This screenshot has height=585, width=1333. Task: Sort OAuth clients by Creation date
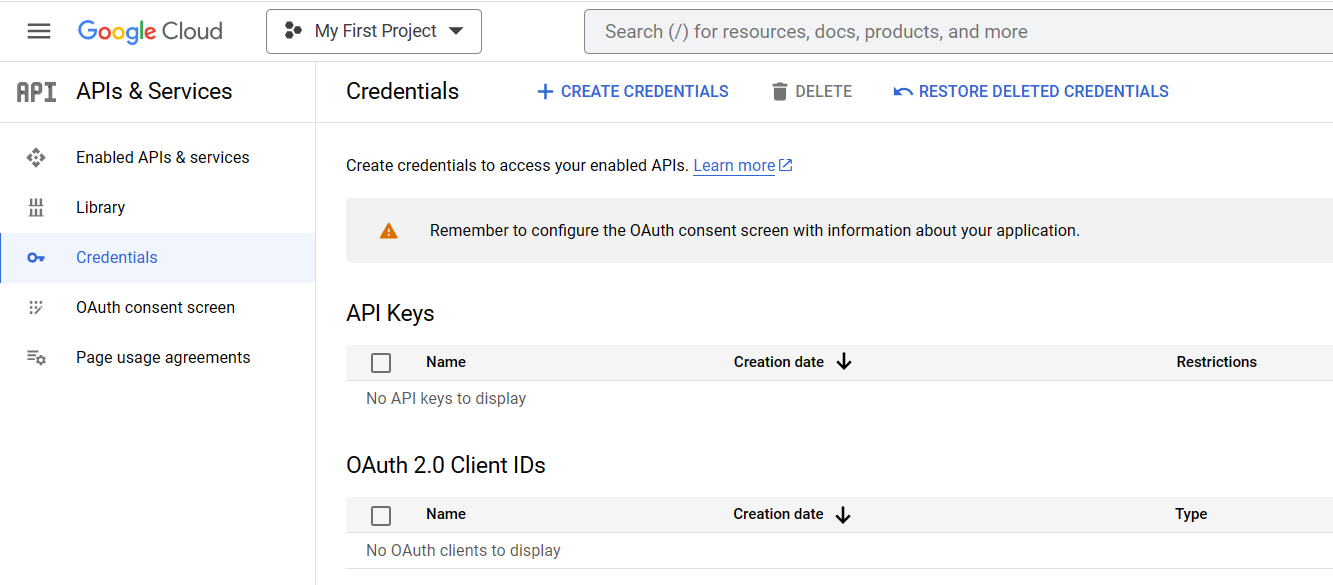(778, 514)
